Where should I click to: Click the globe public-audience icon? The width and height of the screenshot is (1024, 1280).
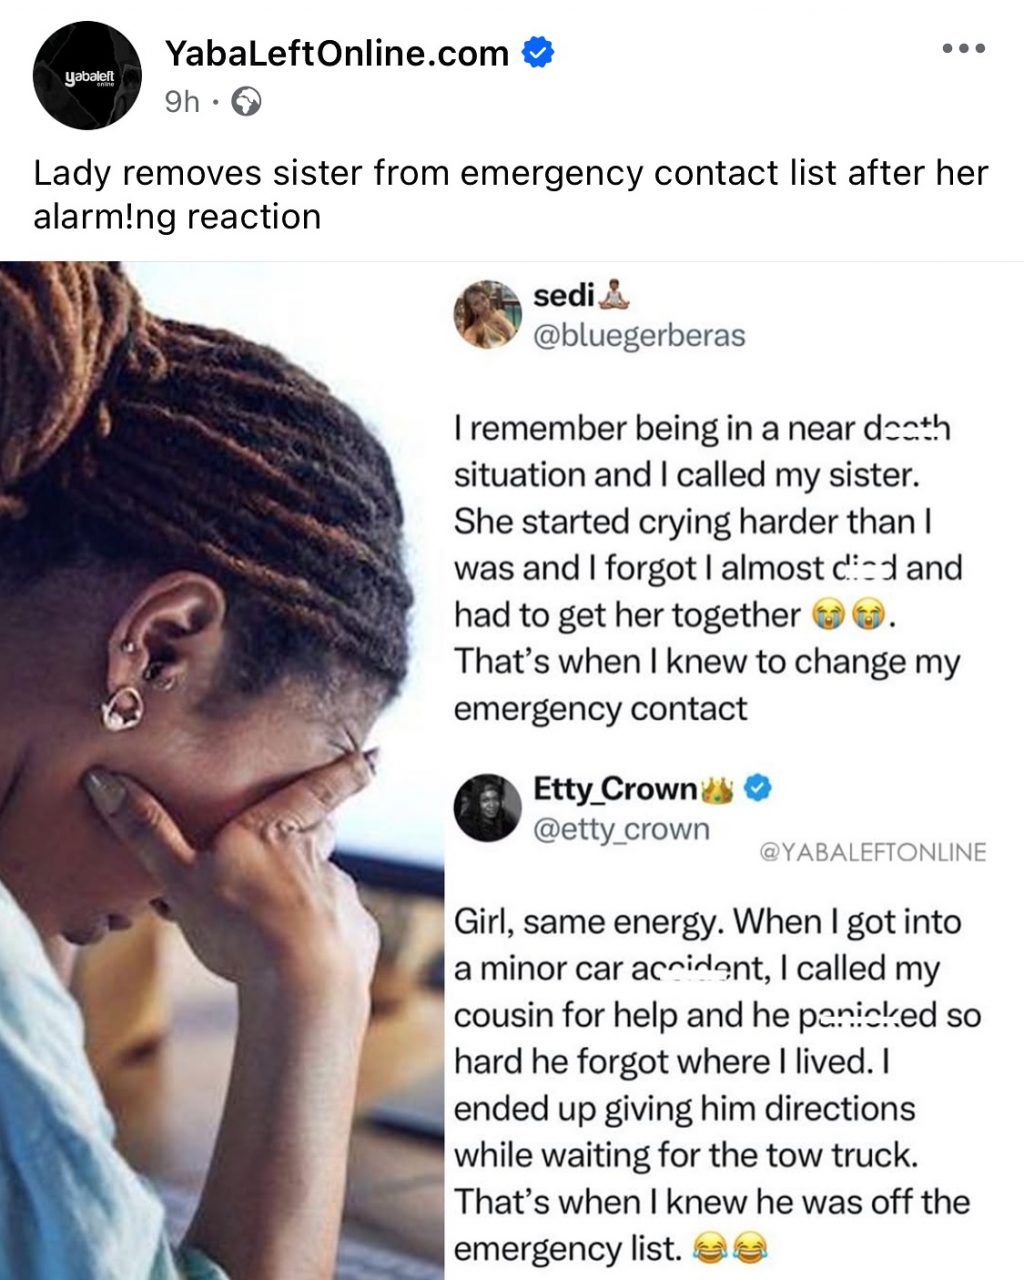click(x=246, y=101)
